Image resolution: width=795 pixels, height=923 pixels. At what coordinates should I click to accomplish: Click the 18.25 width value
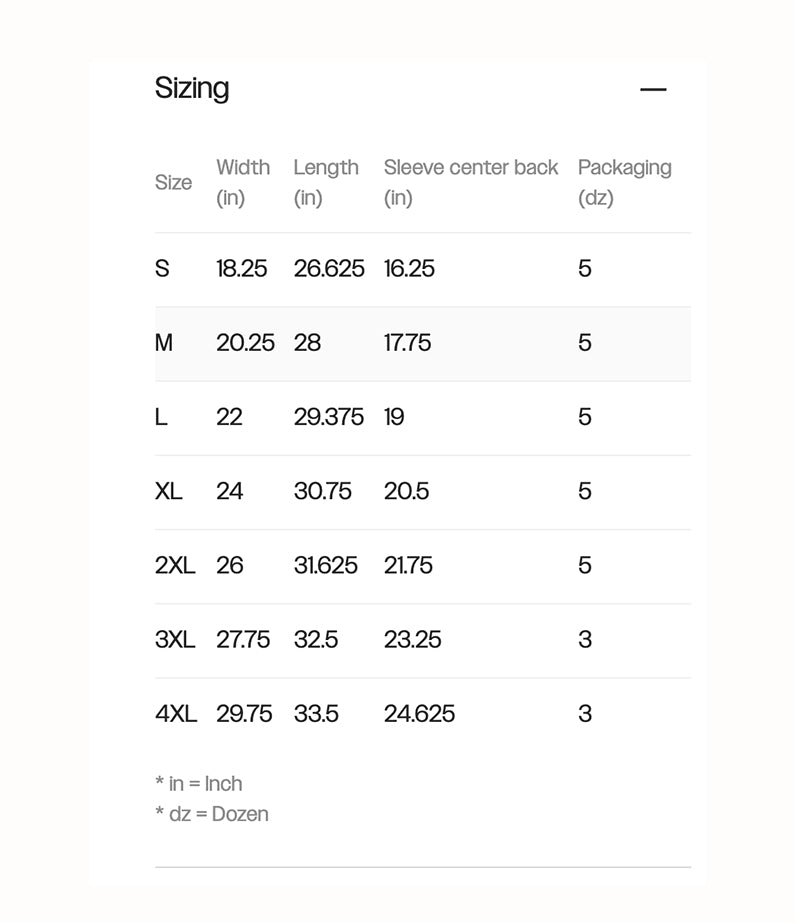pos(242,268)
